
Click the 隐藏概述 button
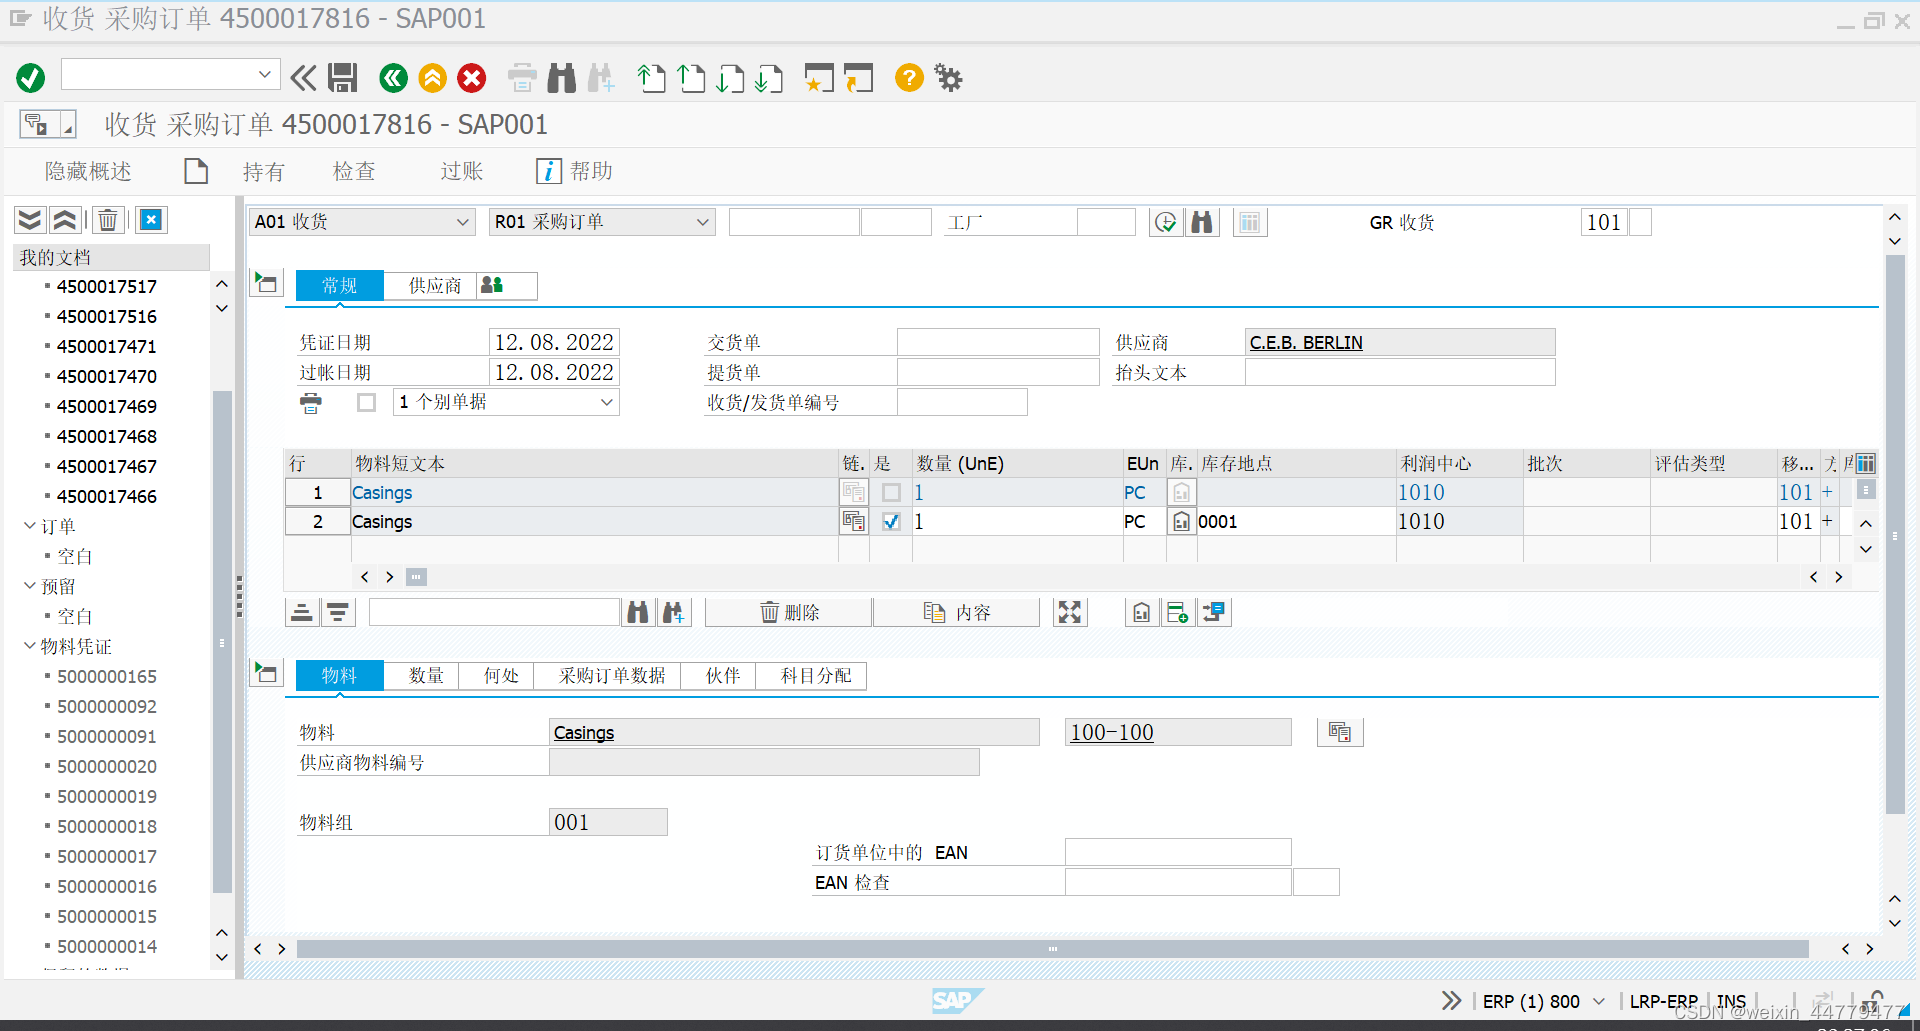[88, 171]
